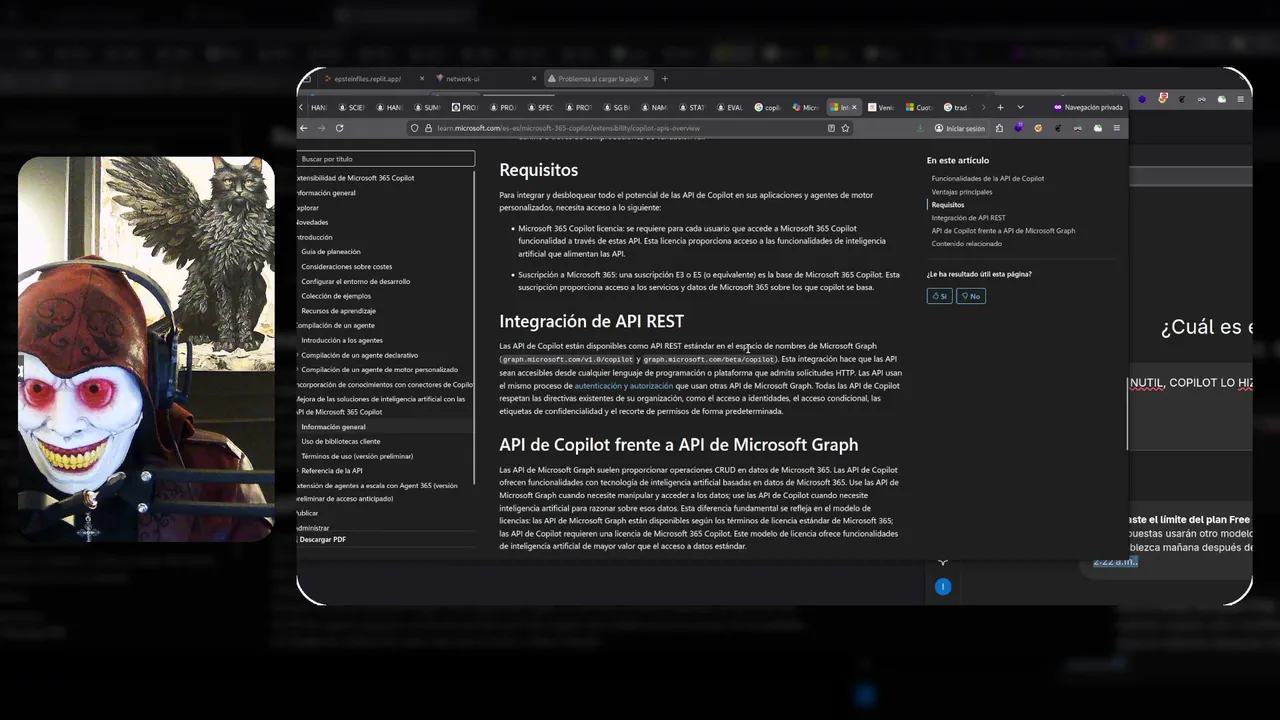Go back with the browser back arrow
The image size is (1280, 720).
(304, 128)
